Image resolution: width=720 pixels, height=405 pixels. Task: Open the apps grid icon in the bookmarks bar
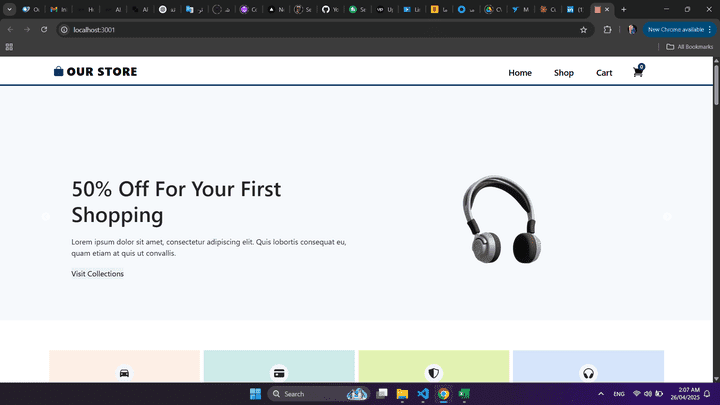tap(9, 47)
